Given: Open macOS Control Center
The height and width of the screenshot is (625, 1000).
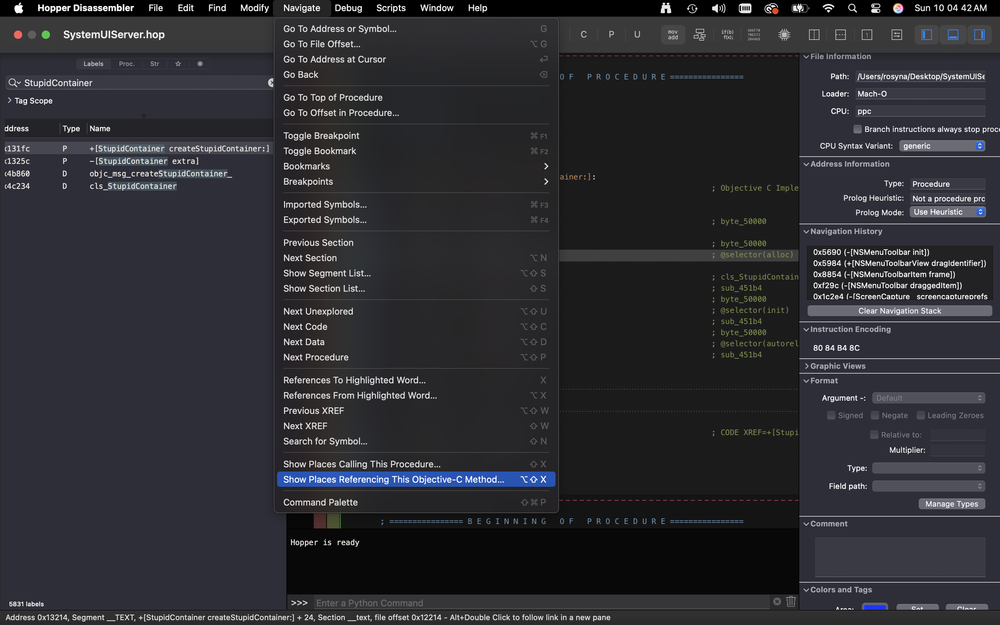Looking at the screenshot, I should [x=875, y=8].
